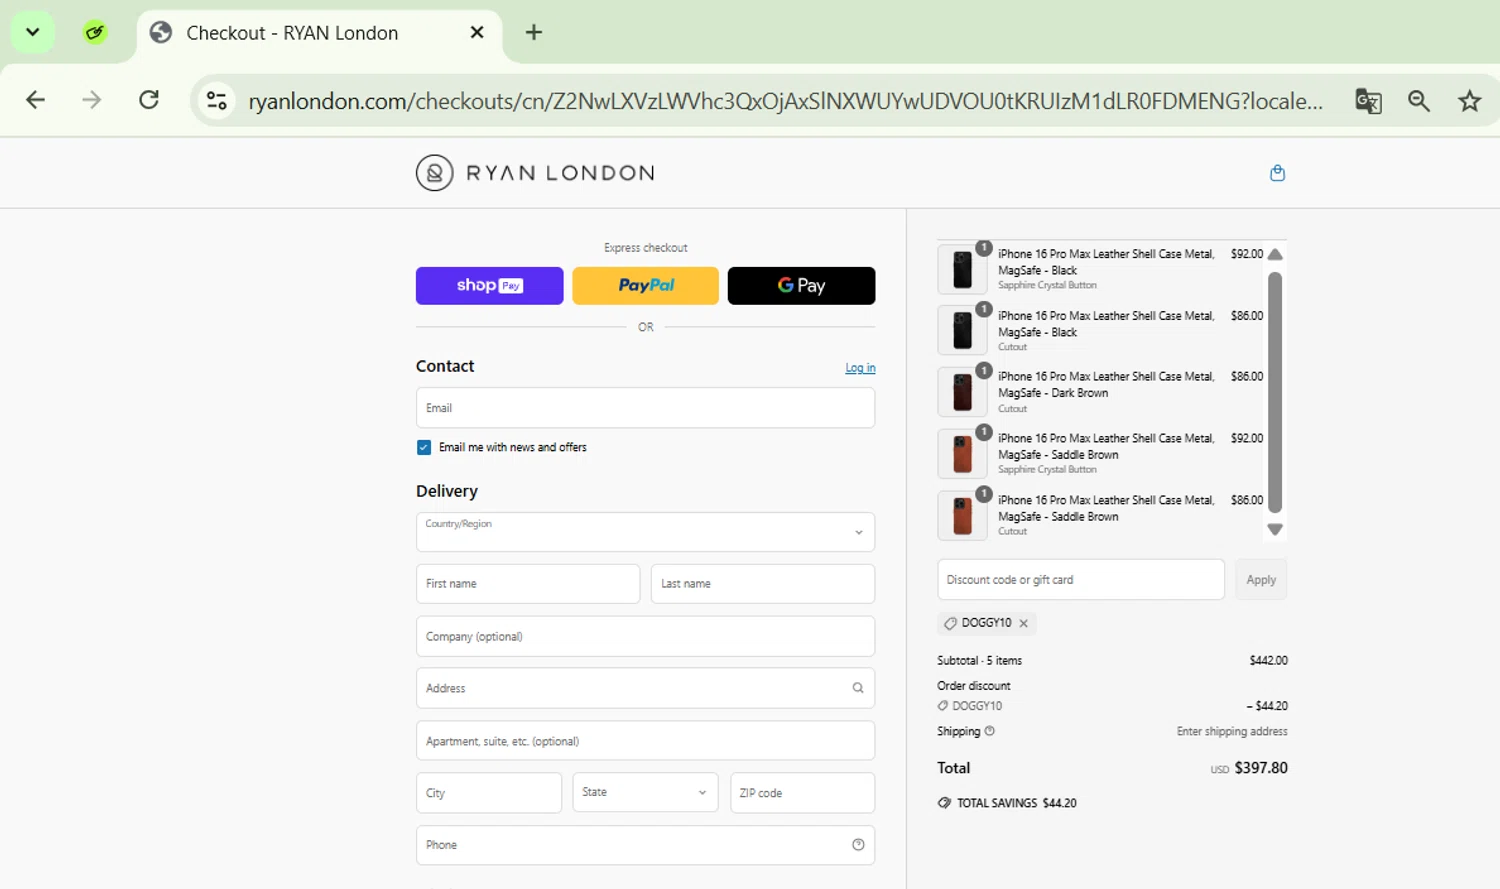Click the order list scroll down arrow
This screenshot has width=1500, height=889.
tap(1275, 530)
